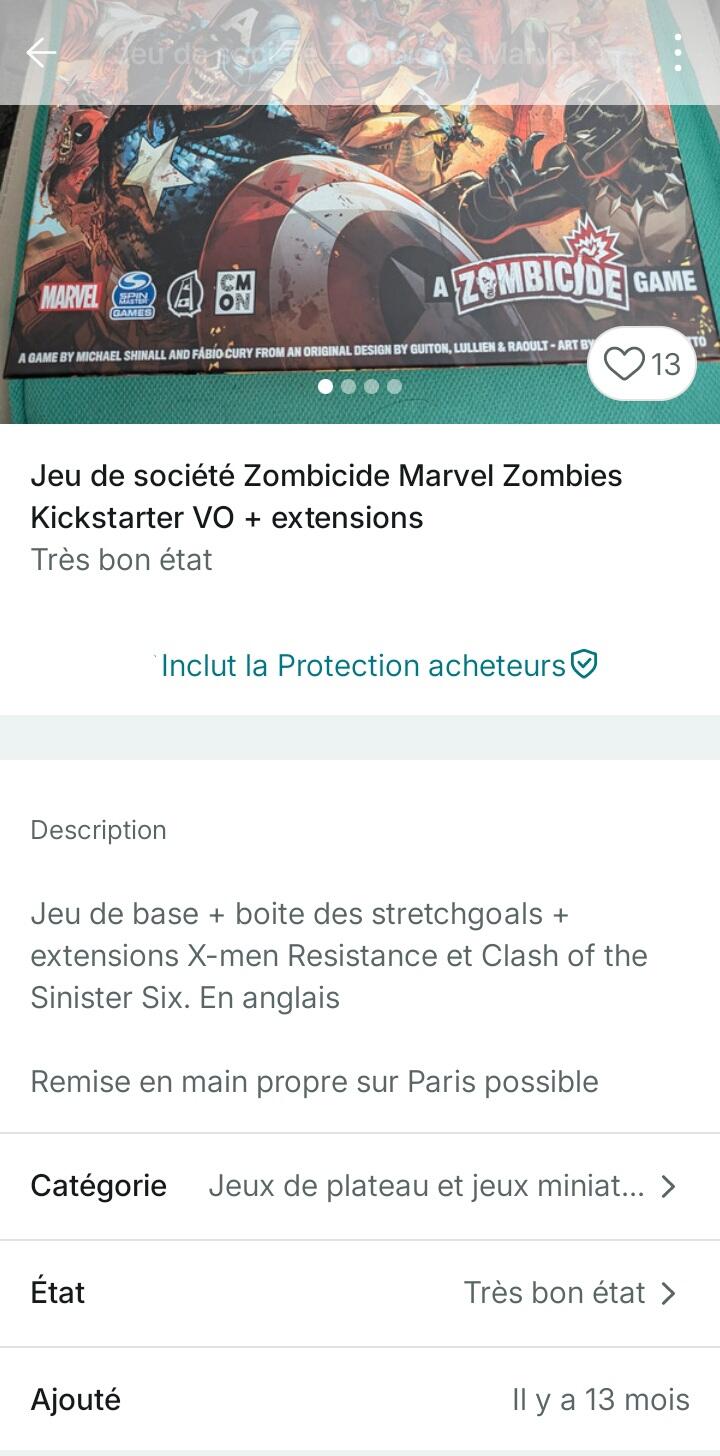Open the "Inclut la Protection acheteurs" link

coord(364,665)
